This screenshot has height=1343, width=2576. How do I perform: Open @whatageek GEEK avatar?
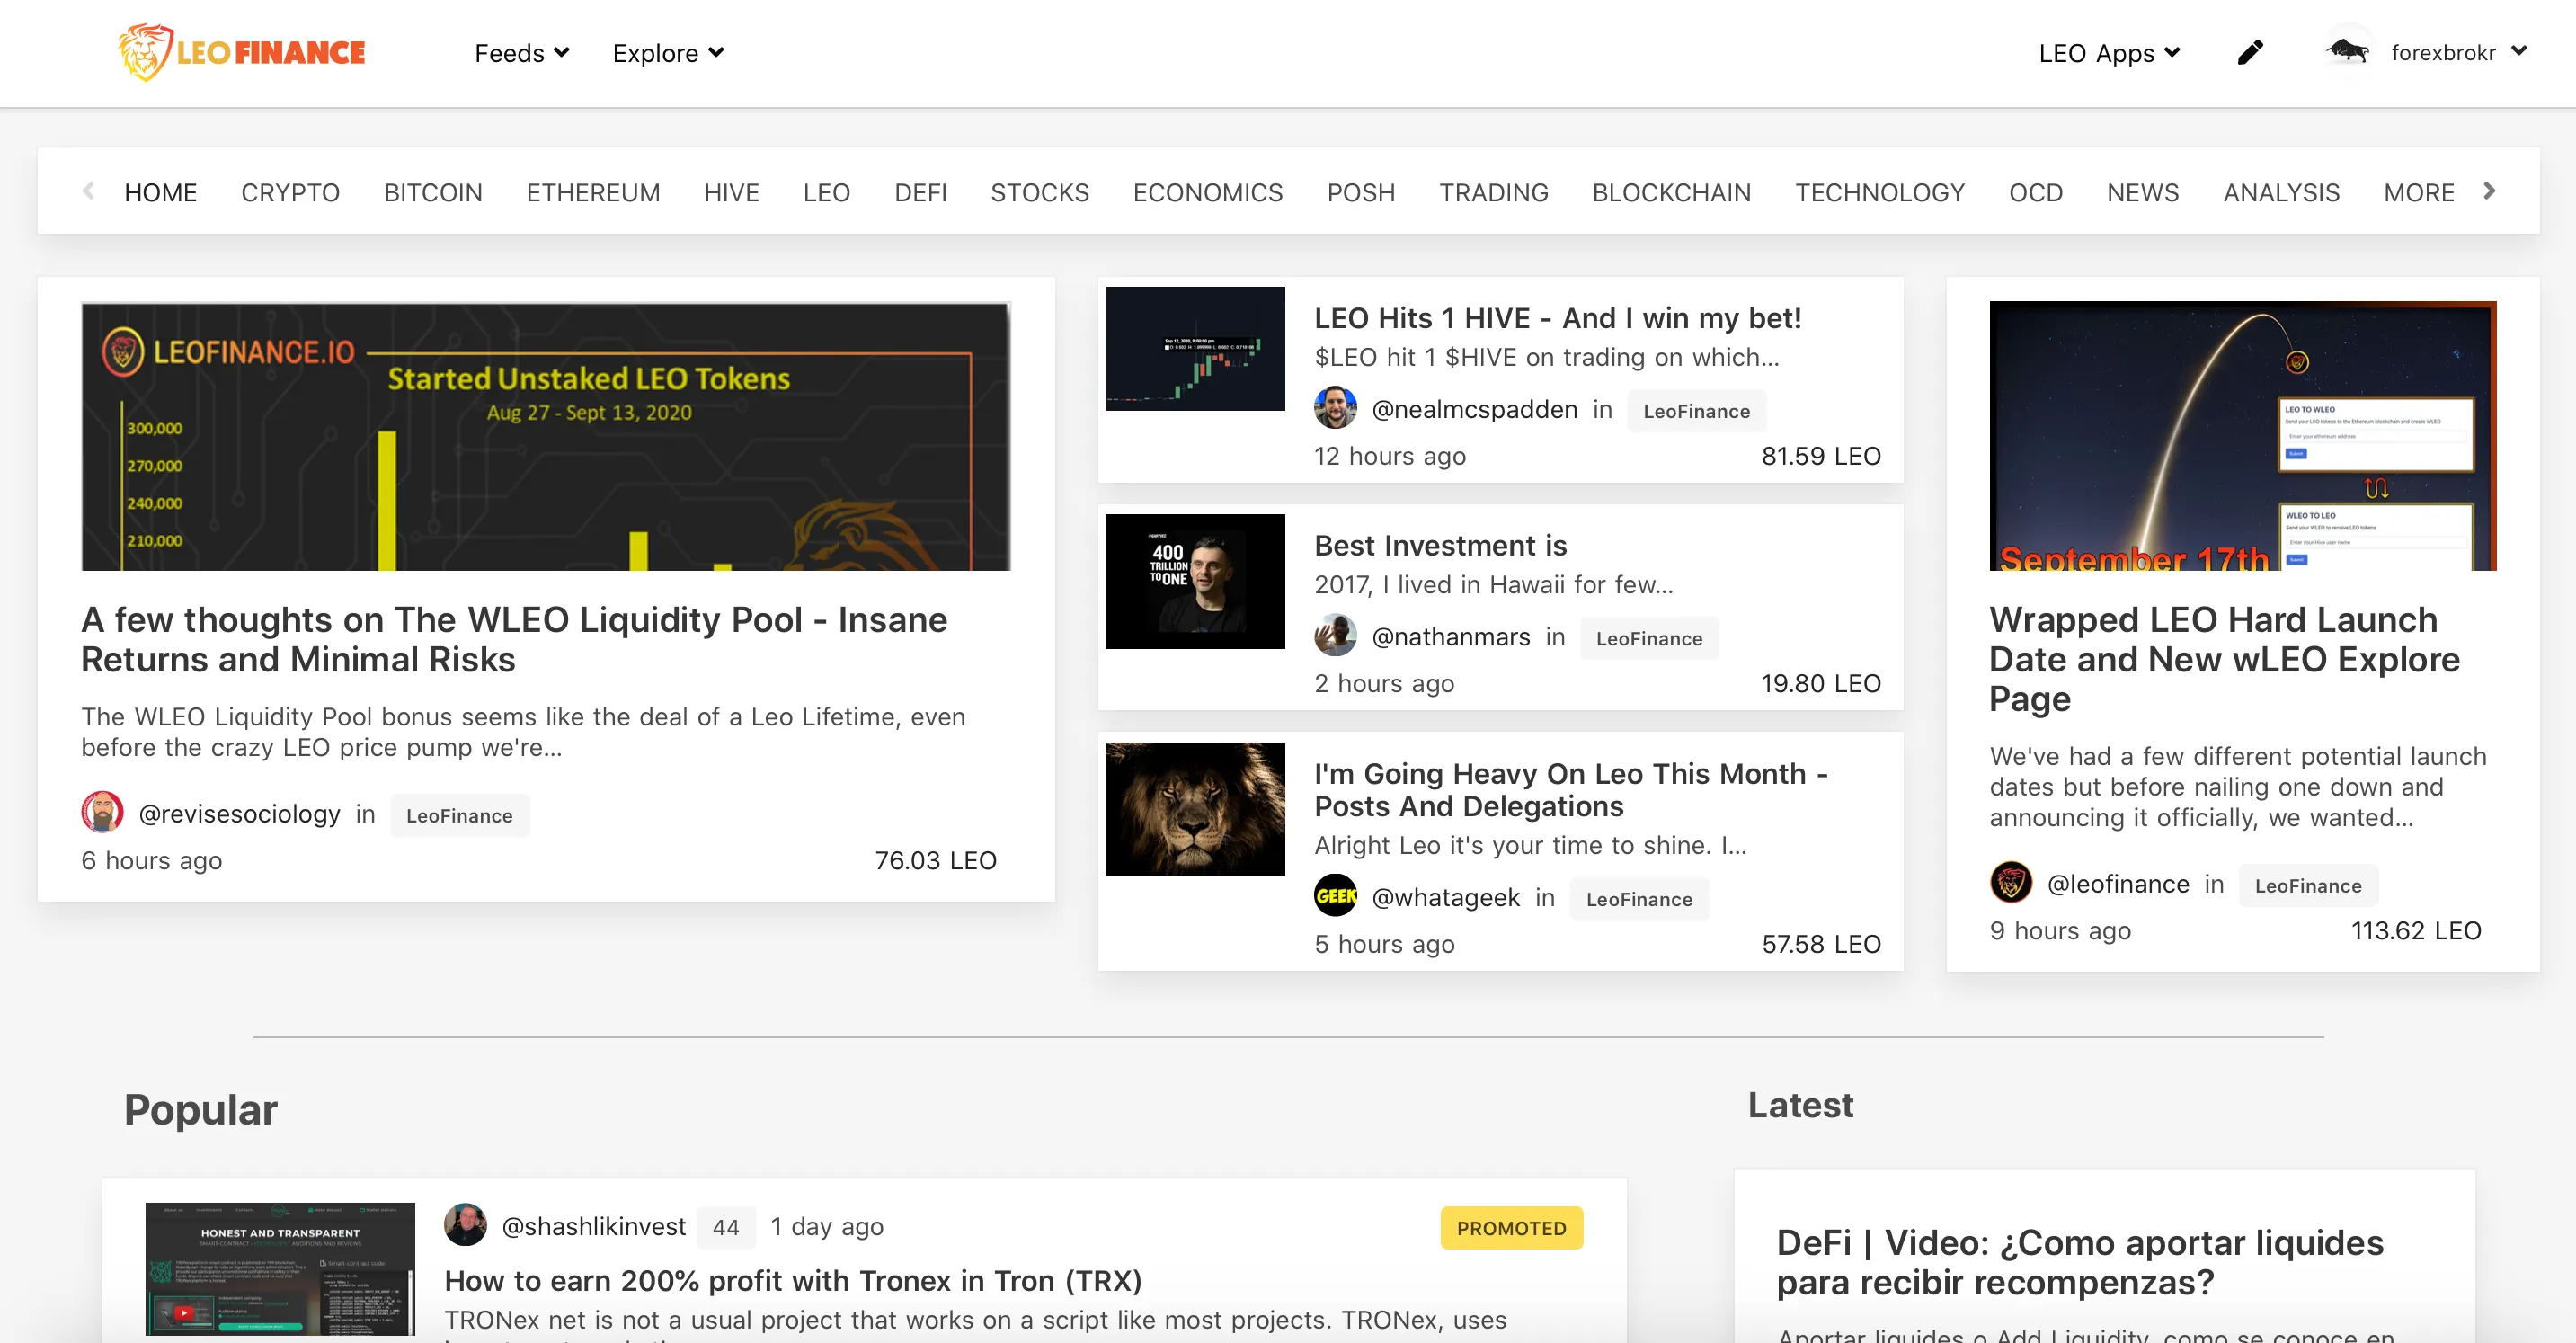[1335, 896]
